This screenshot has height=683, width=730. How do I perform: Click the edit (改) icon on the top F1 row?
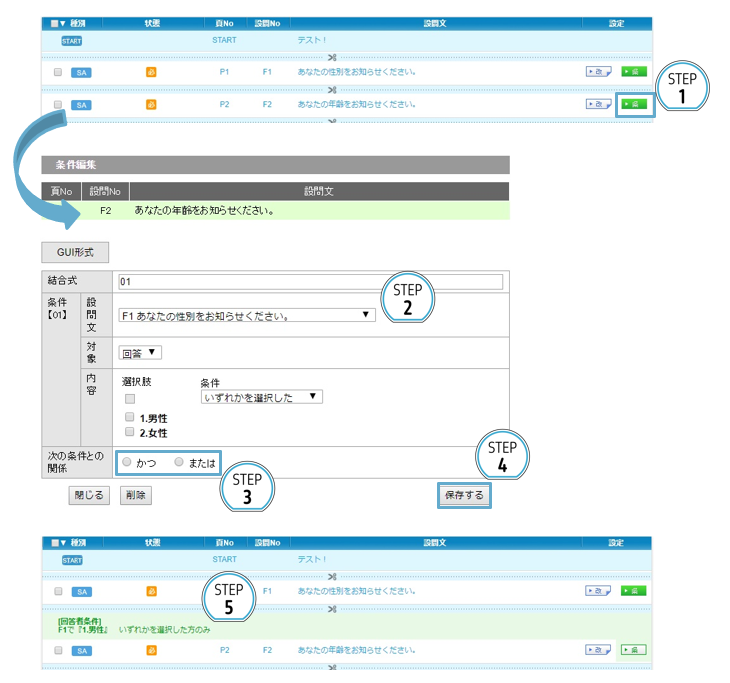pyautogui.click(x=598, y=72)
